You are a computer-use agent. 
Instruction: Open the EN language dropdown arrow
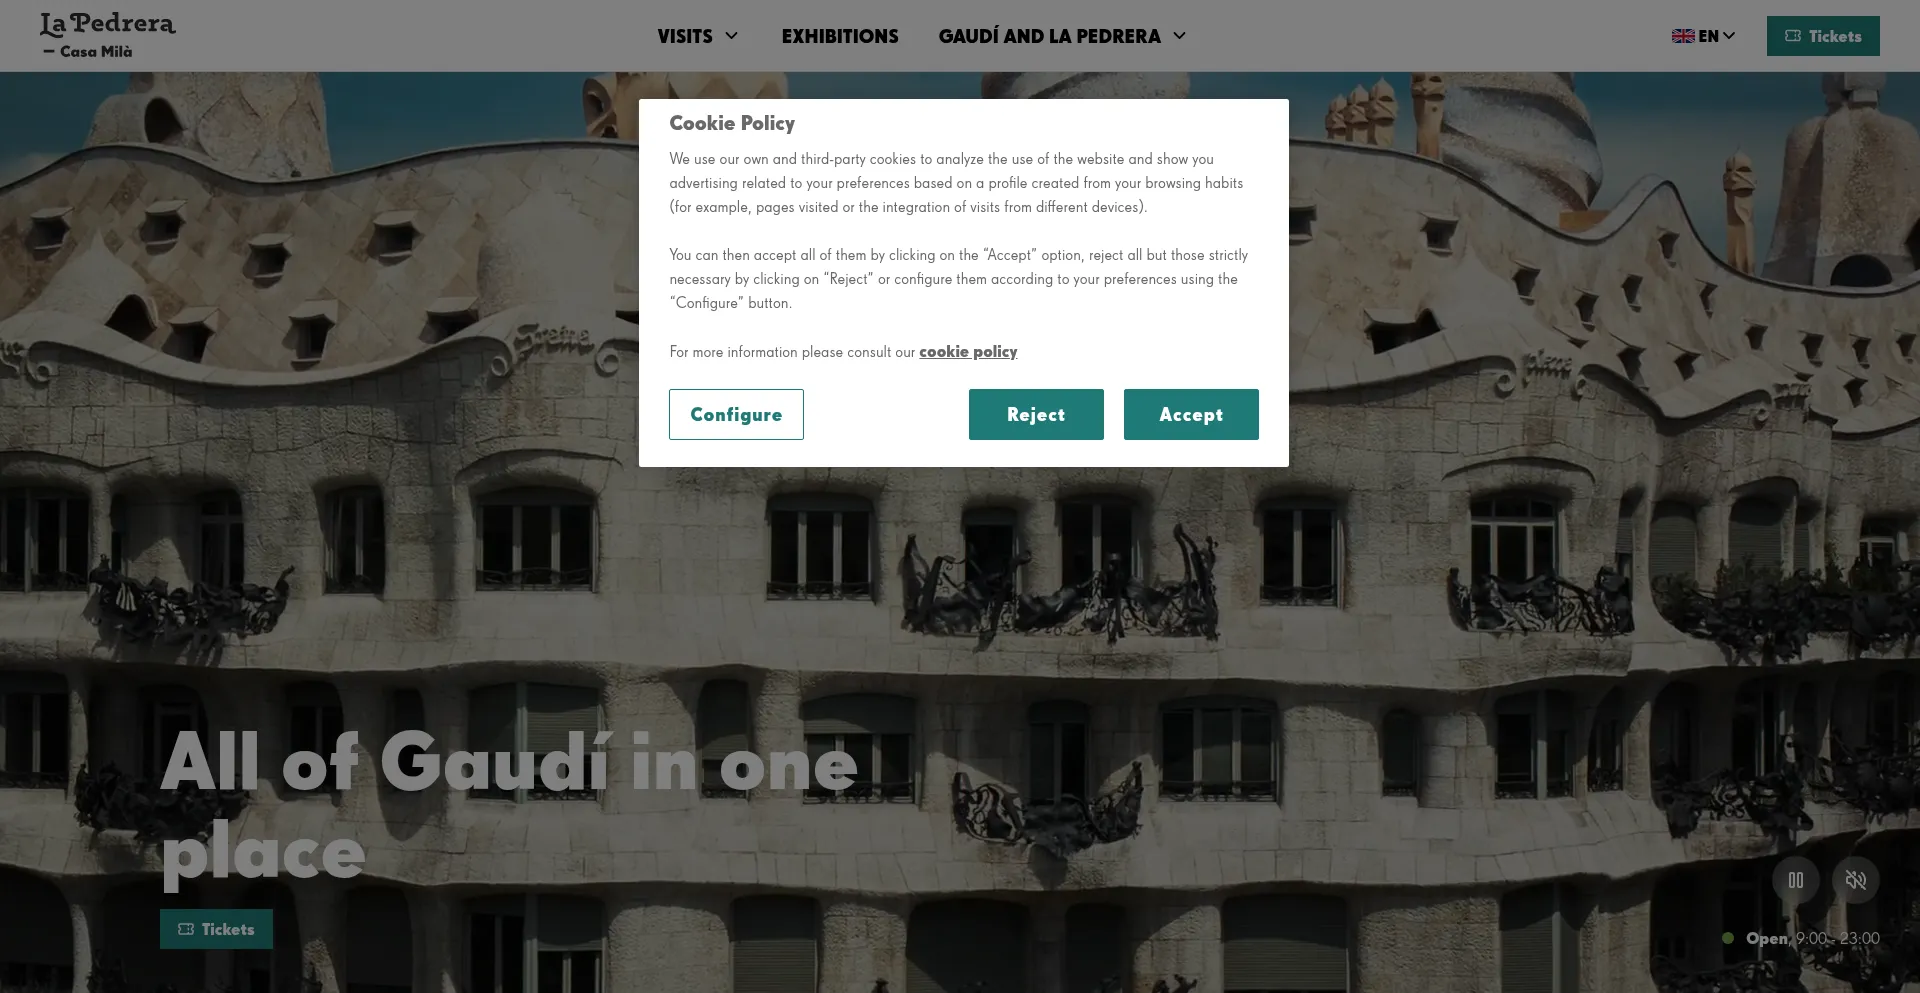[1729, 36]
